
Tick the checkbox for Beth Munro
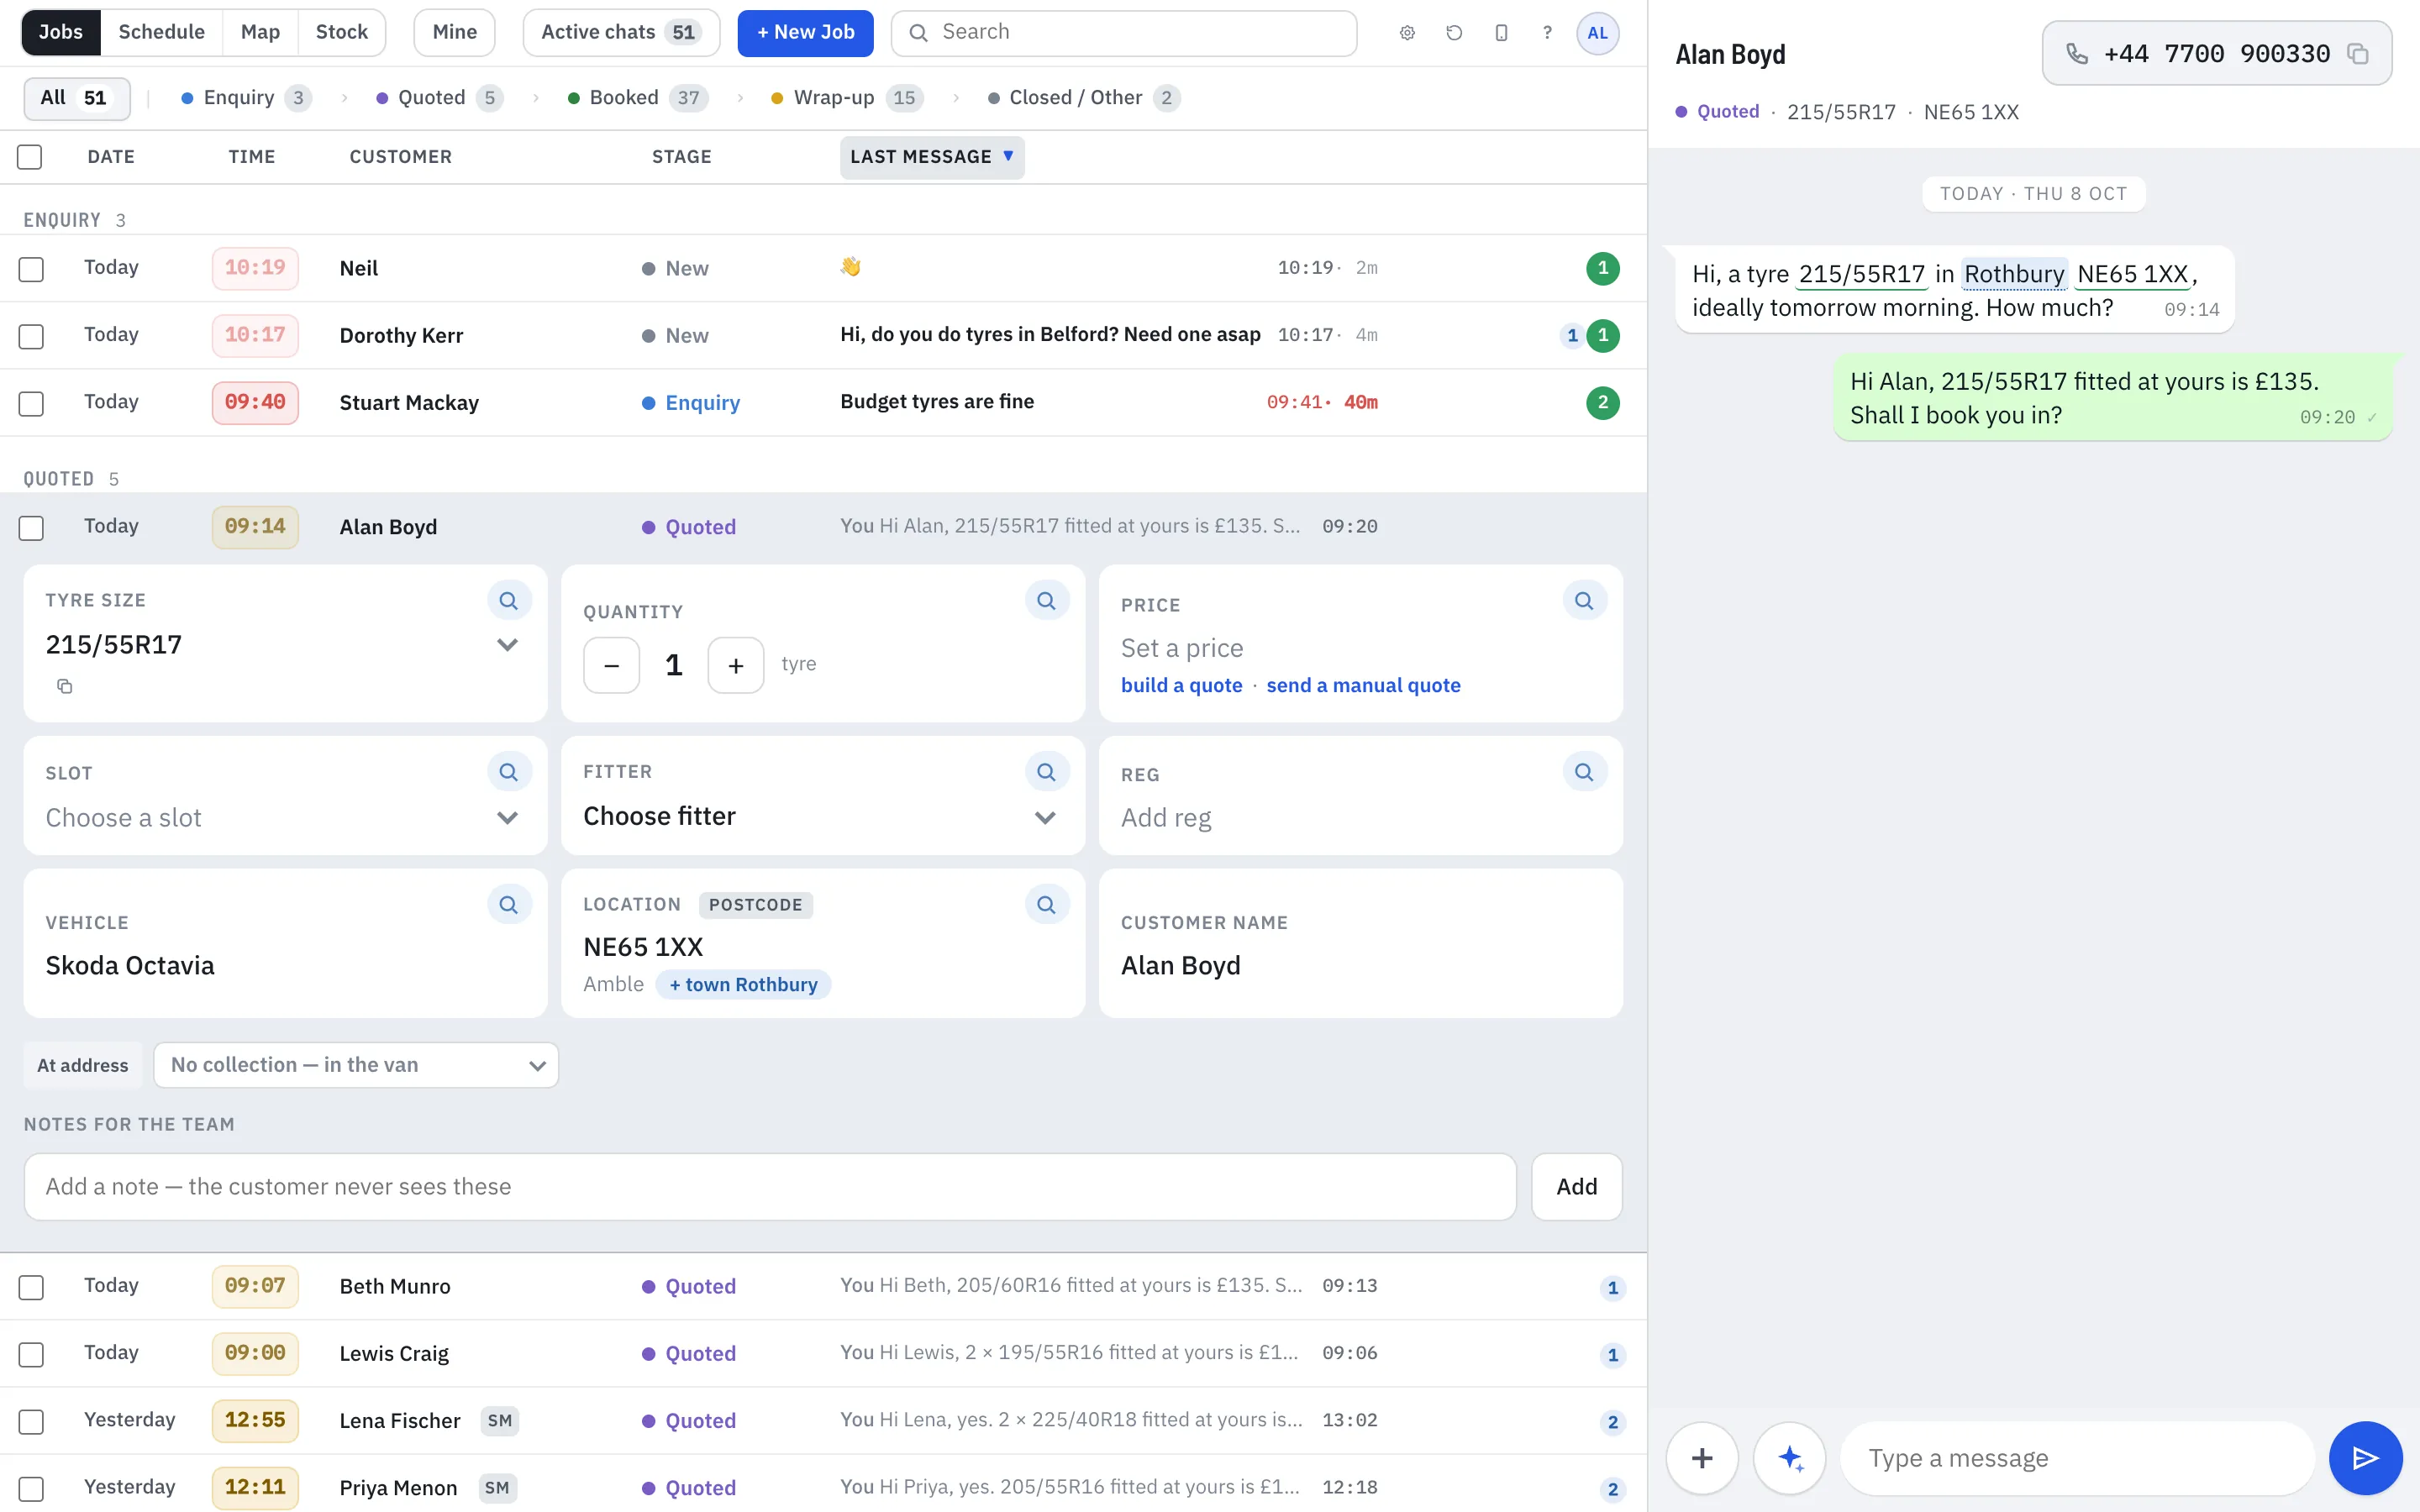[x=31, y=1287]
